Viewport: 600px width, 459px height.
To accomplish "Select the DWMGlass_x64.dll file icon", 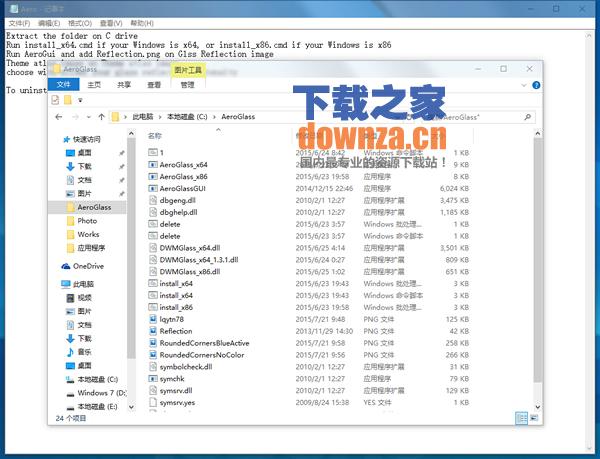I will click(153, 247).
